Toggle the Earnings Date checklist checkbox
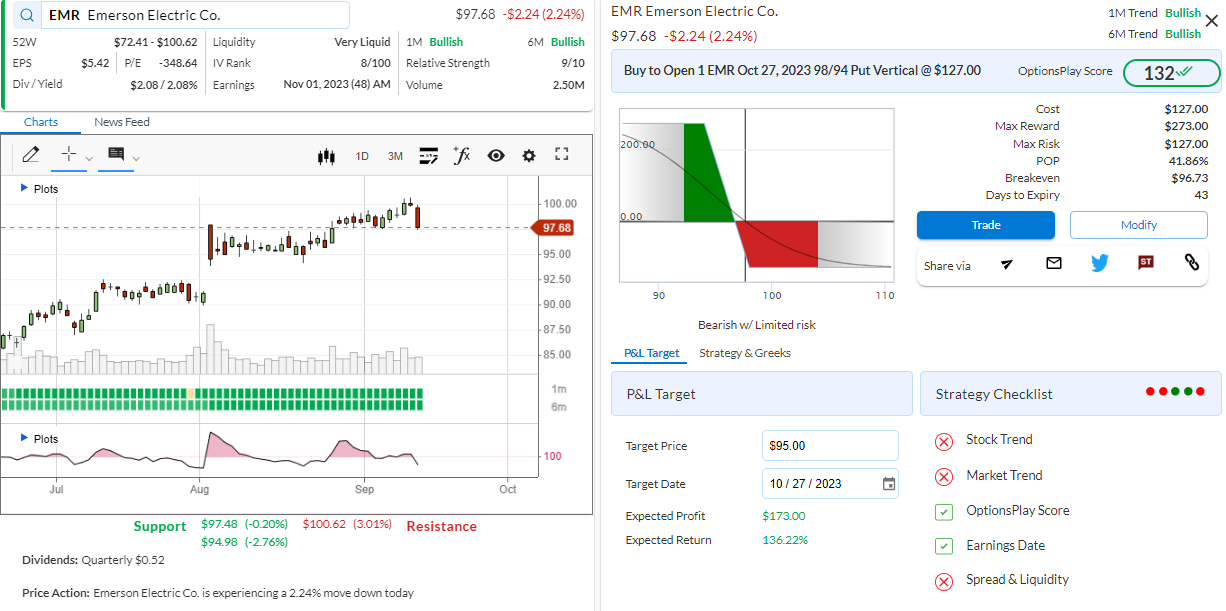Screen dimensions: 1226x611 pos(944,546)
